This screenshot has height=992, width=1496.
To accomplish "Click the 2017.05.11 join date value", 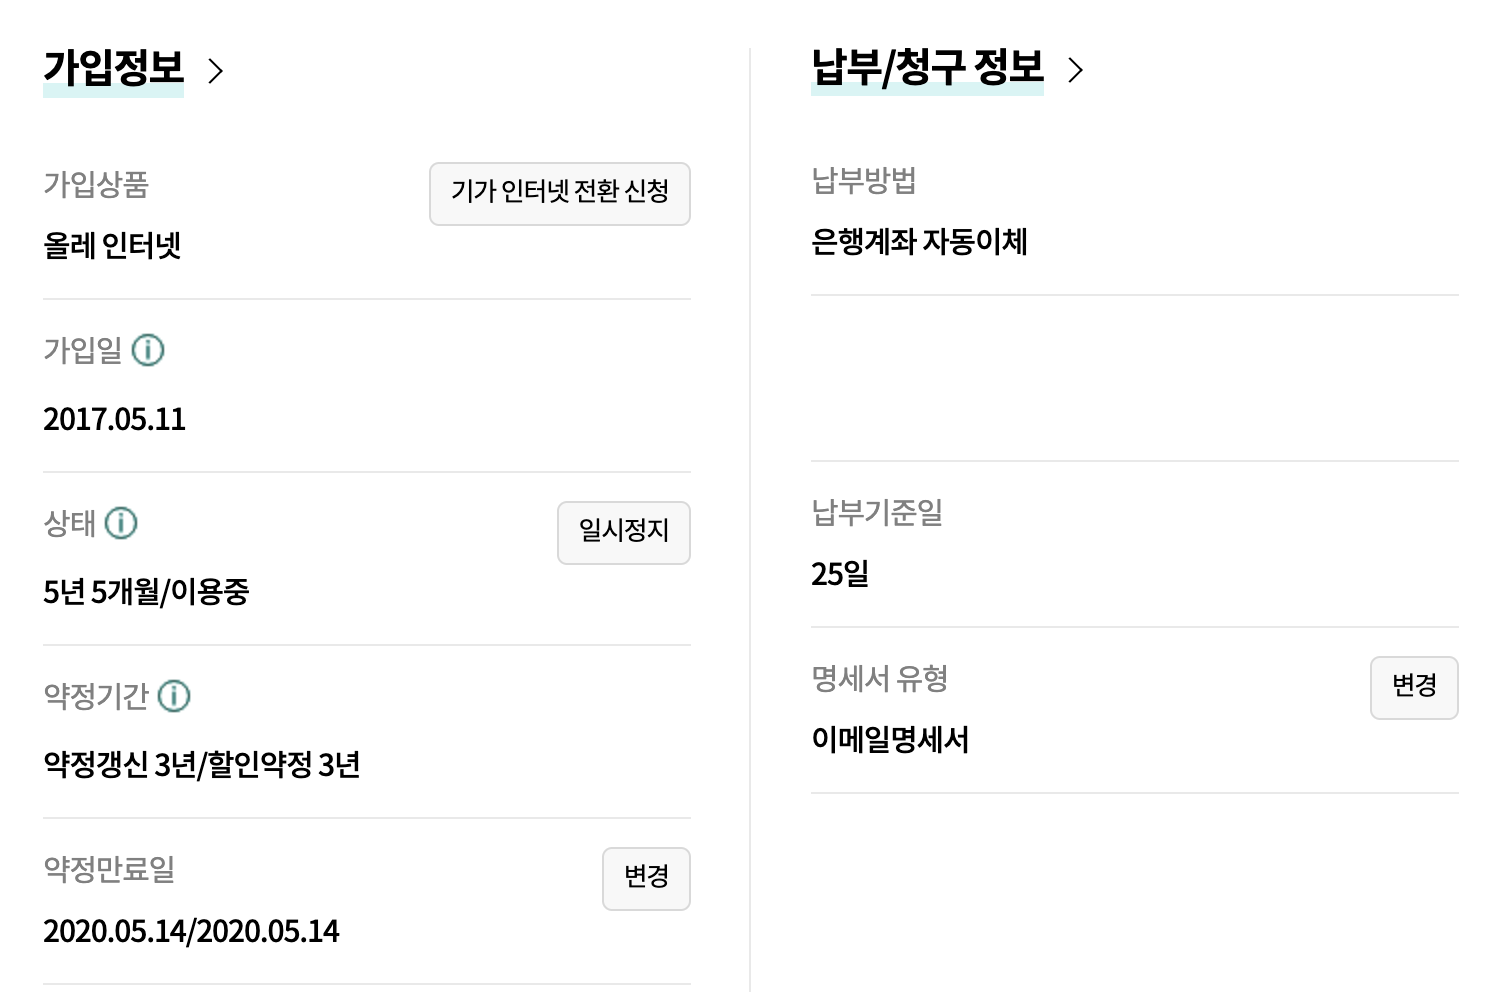I will (114, 419).
